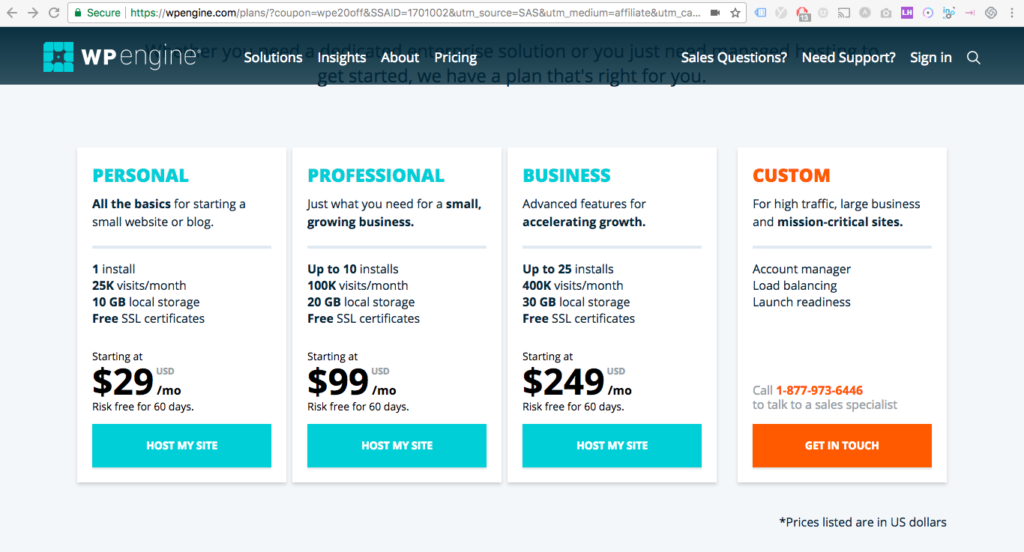Screen dimensions: 1024x552
Task: Click '*Prices listed are in US dollars' note
Action: click(x=863, y=522)
